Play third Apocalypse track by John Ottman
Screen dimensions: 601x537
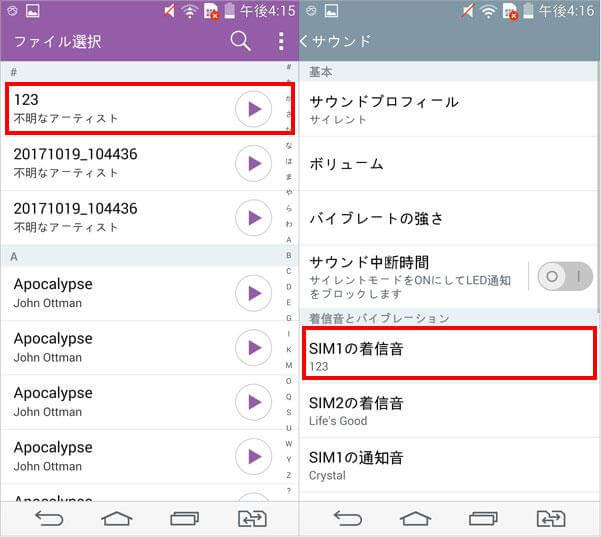[x=253, y=402]
